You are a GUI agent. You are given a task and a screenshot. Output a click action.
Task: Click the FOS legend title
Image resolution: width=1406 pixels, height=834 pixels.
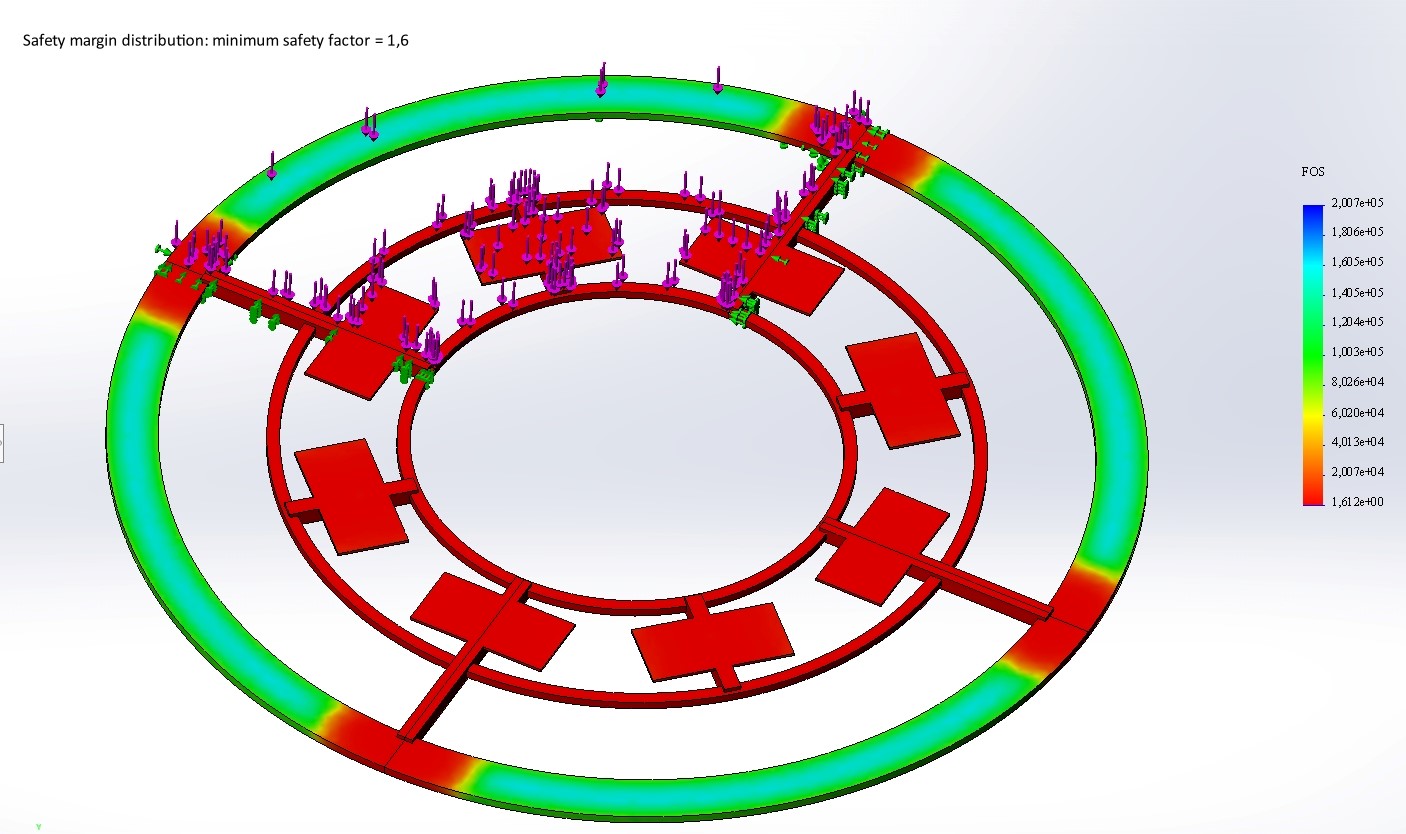(x=1312, y=172)
